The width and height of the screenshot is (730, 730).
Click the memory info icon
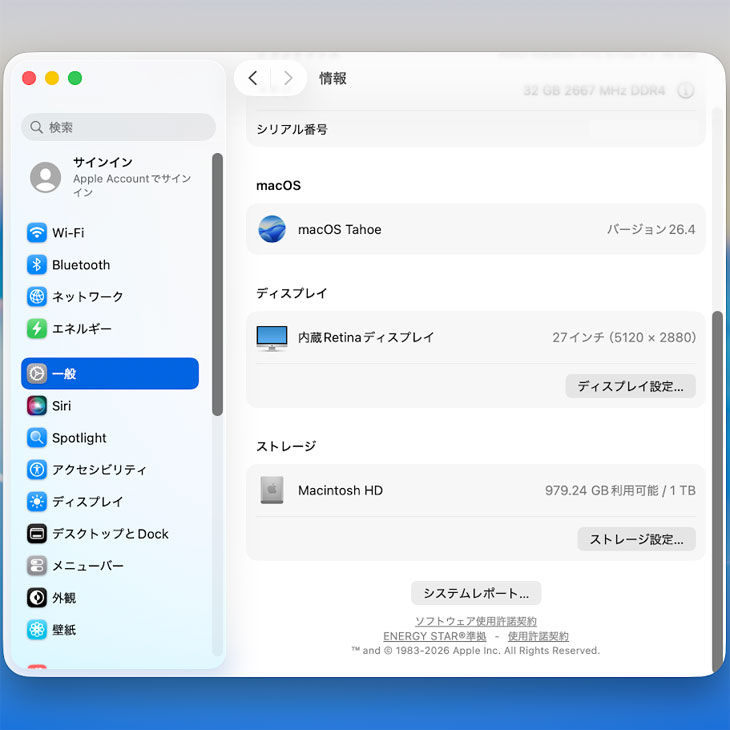click(685, 91)
